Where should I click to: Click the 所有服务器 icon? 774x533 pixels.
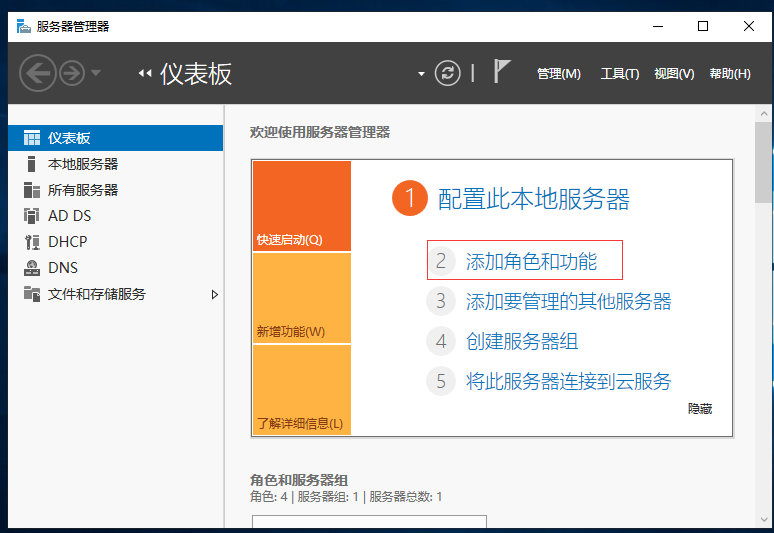tap(32, 190)
